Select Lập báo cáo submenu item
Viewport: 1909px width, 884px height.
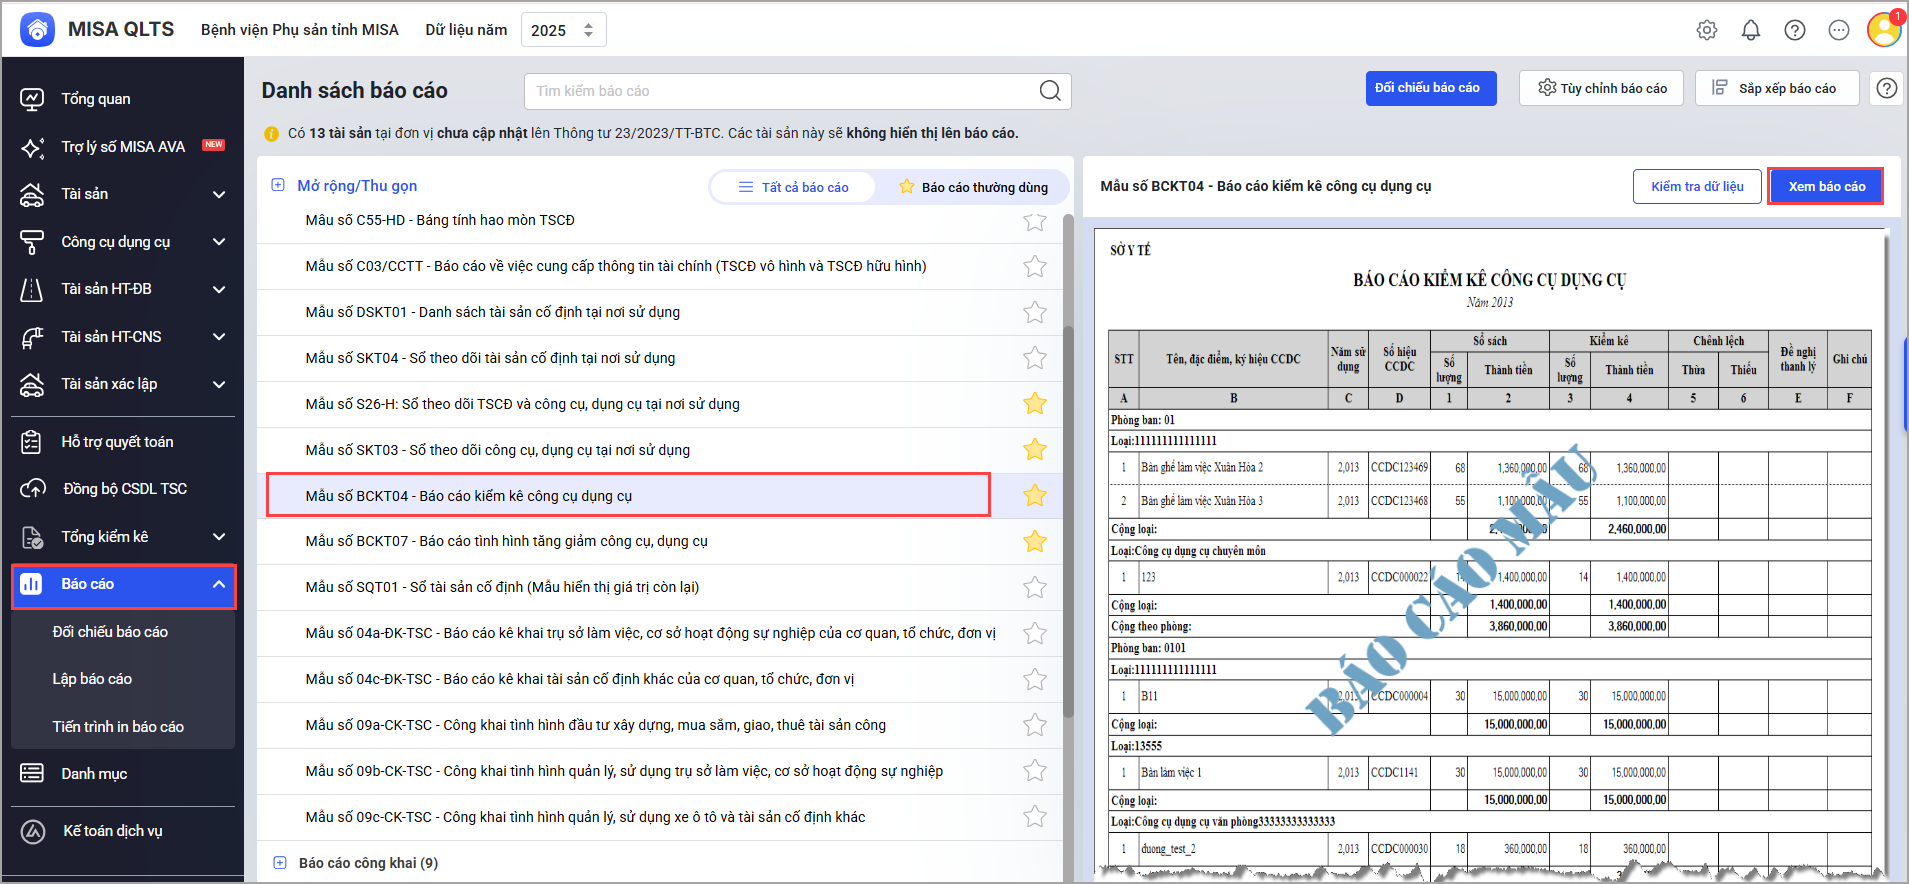click(x=92, y=679)
